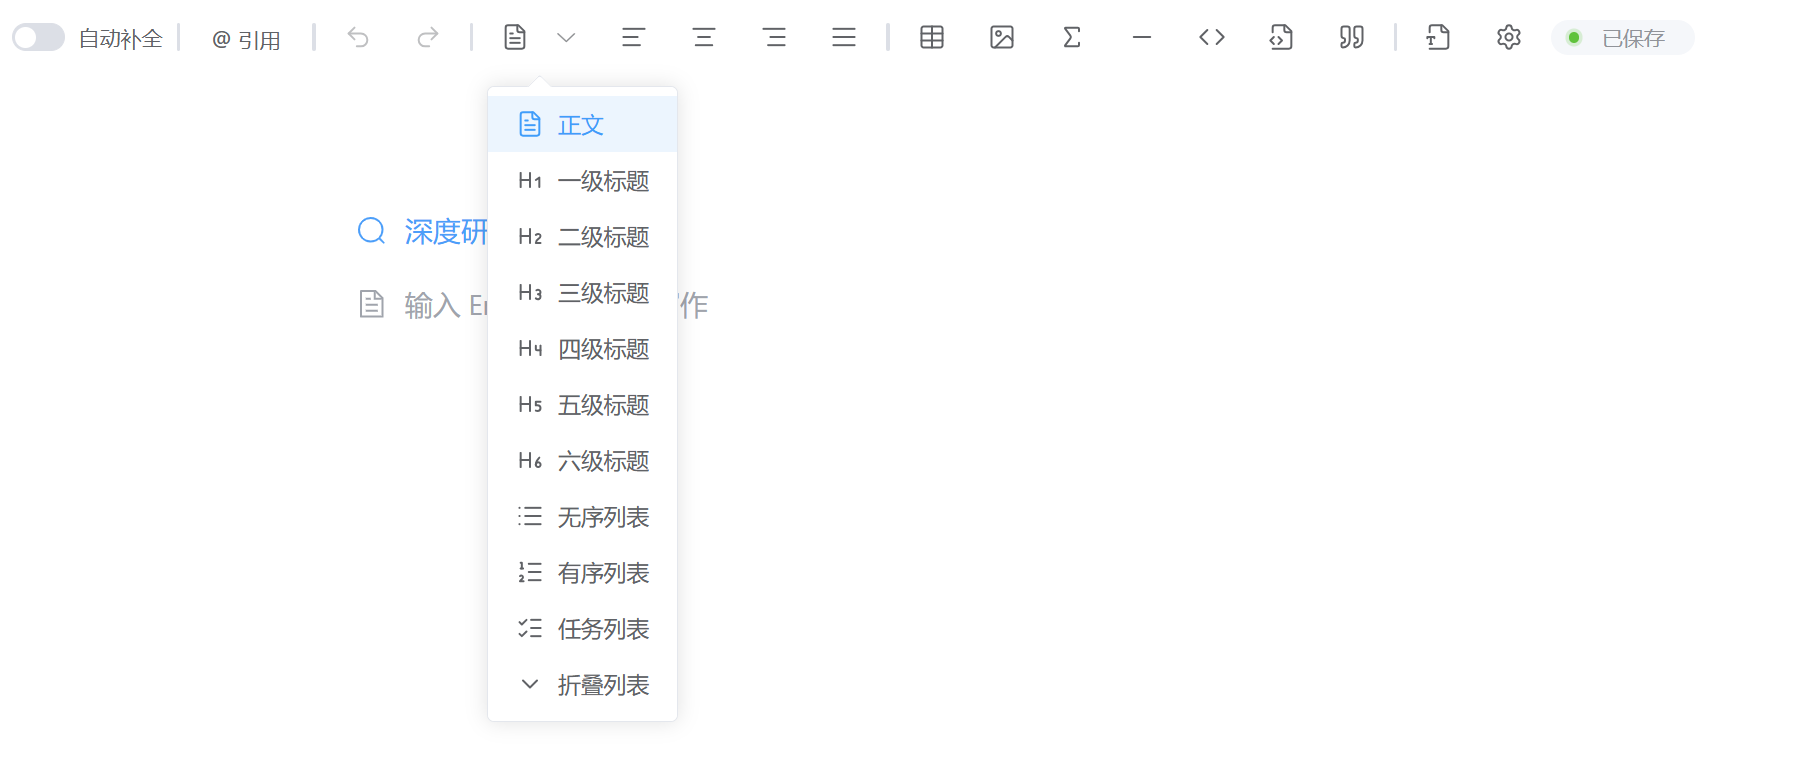
Task: Align text to the left
Action: click(633, 38)
